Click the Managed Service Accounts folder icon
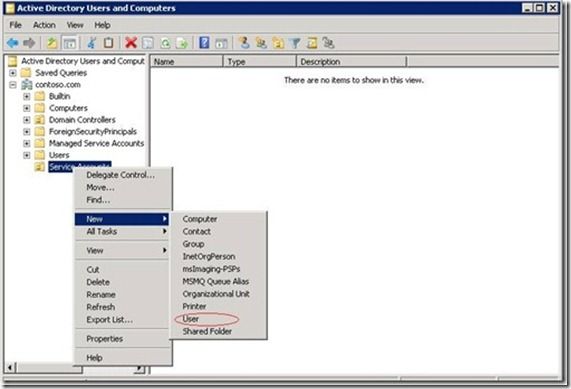Screen dimensions: 571x389 40,143
